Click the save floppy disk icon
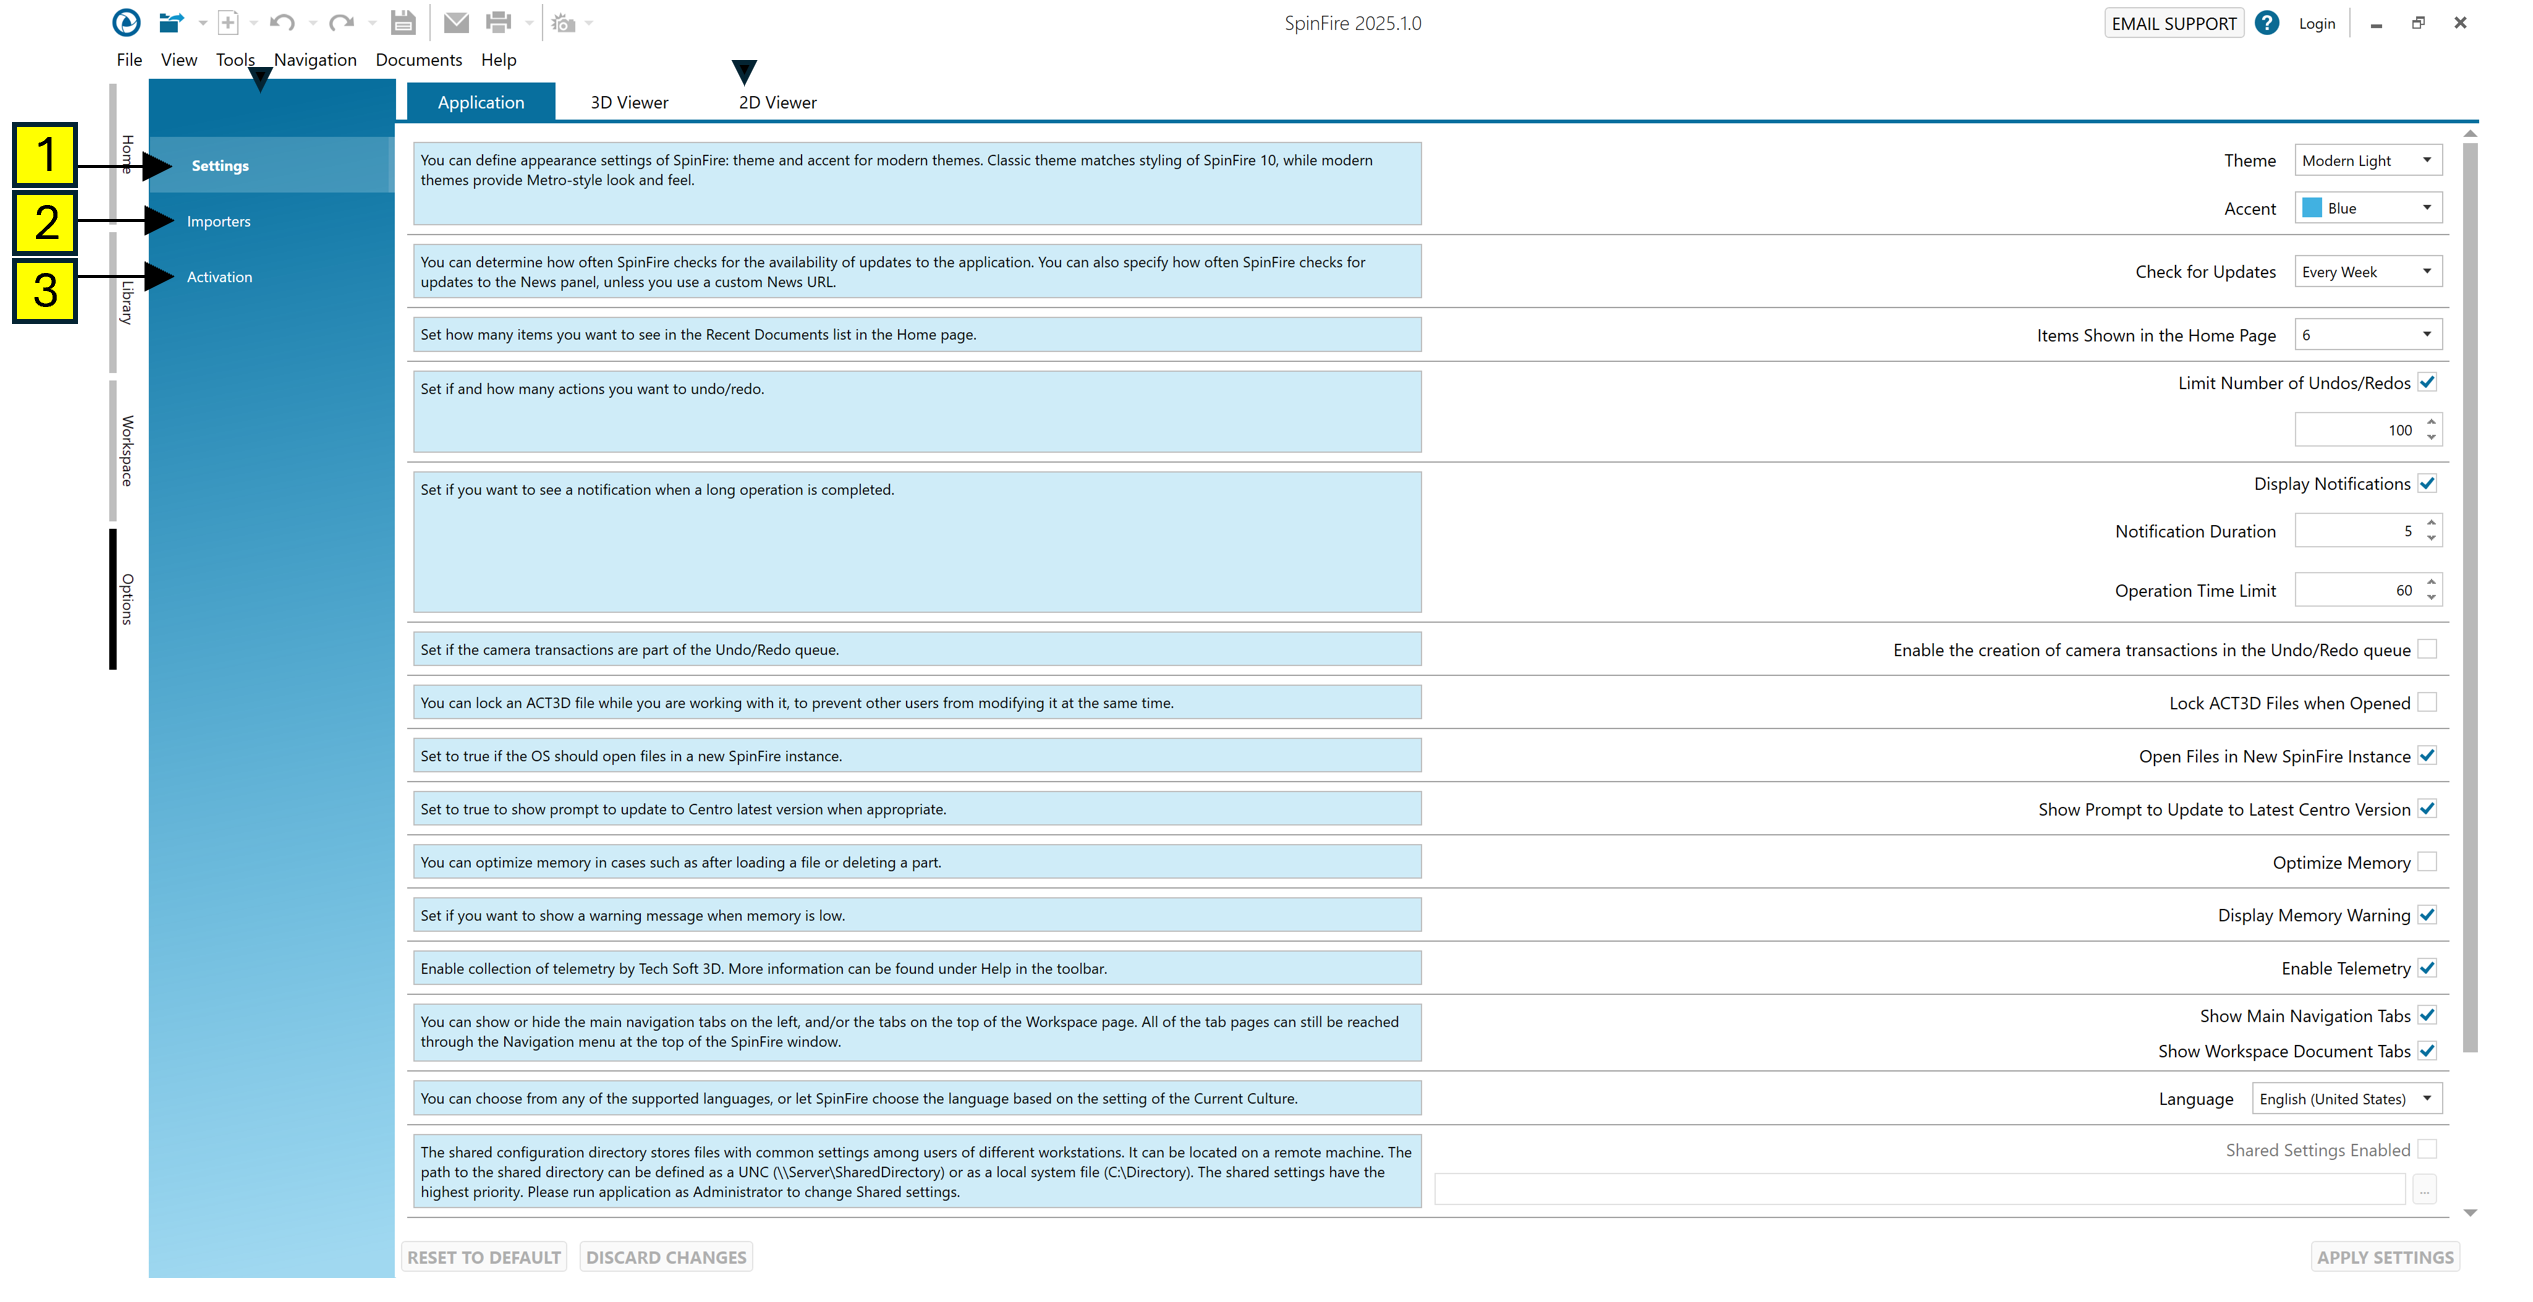 click(403, 22)
